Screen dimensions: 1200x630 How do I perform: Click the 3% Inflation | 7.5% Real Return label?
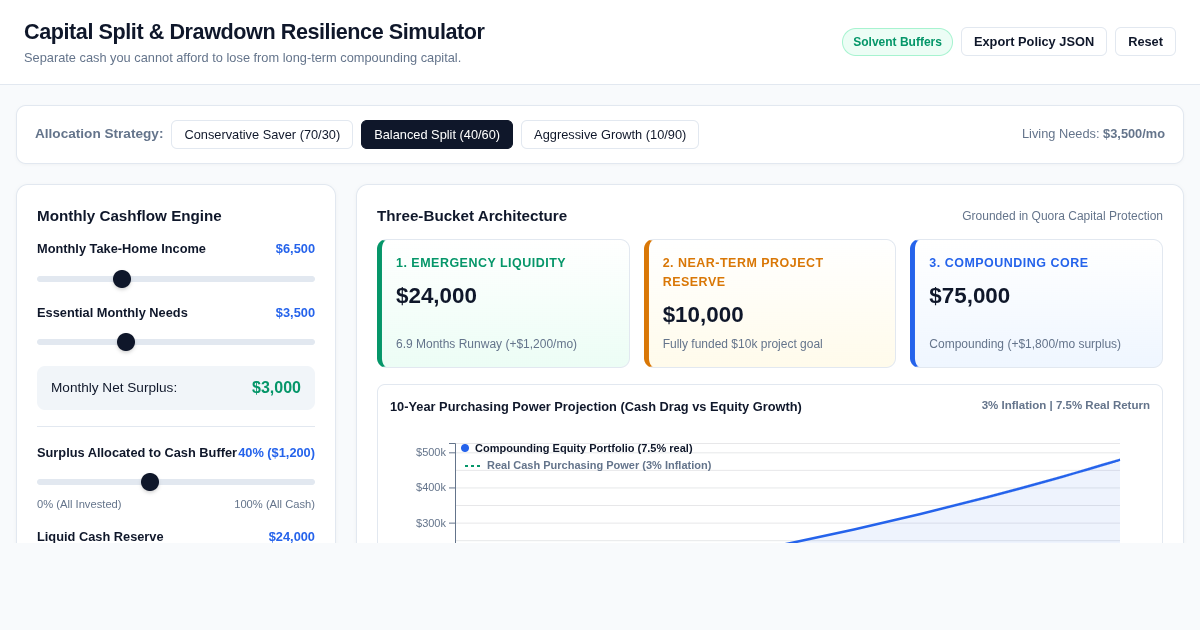point(1065,405)
